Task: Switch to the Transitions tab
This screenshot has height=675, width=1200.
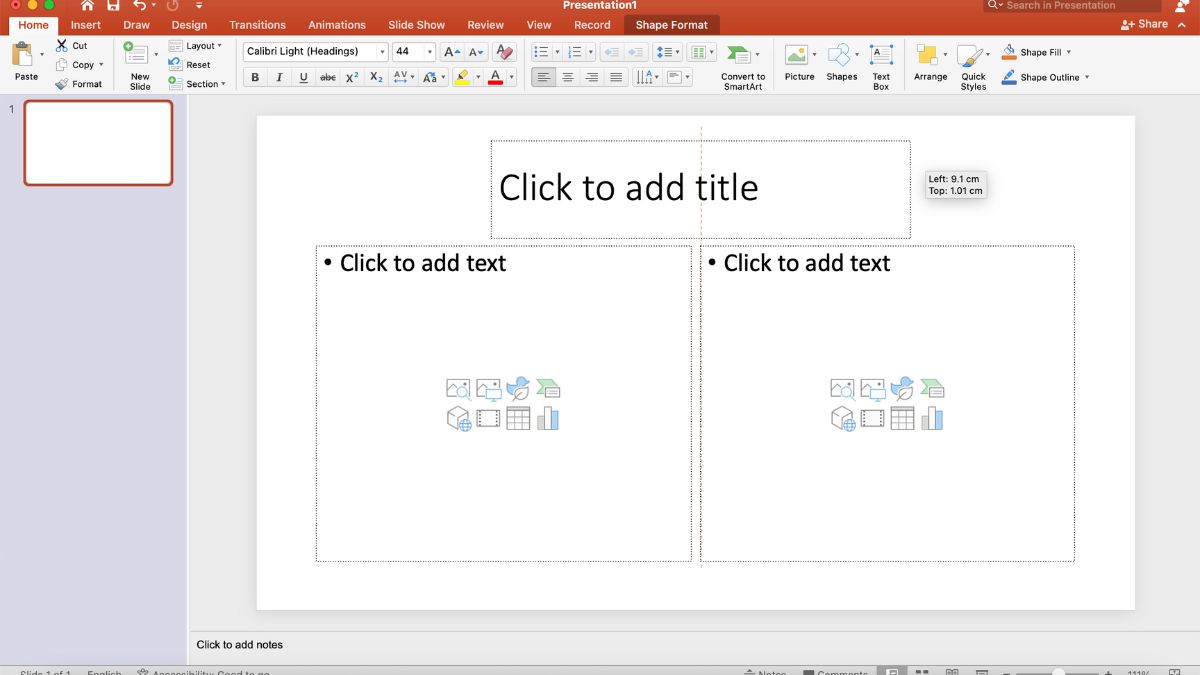Action: tap(257, 24)
